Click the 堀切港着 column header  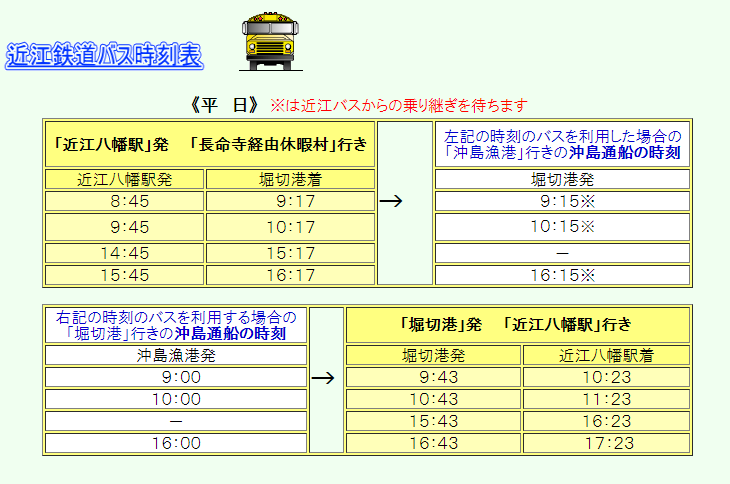click(x=291, y=179)
